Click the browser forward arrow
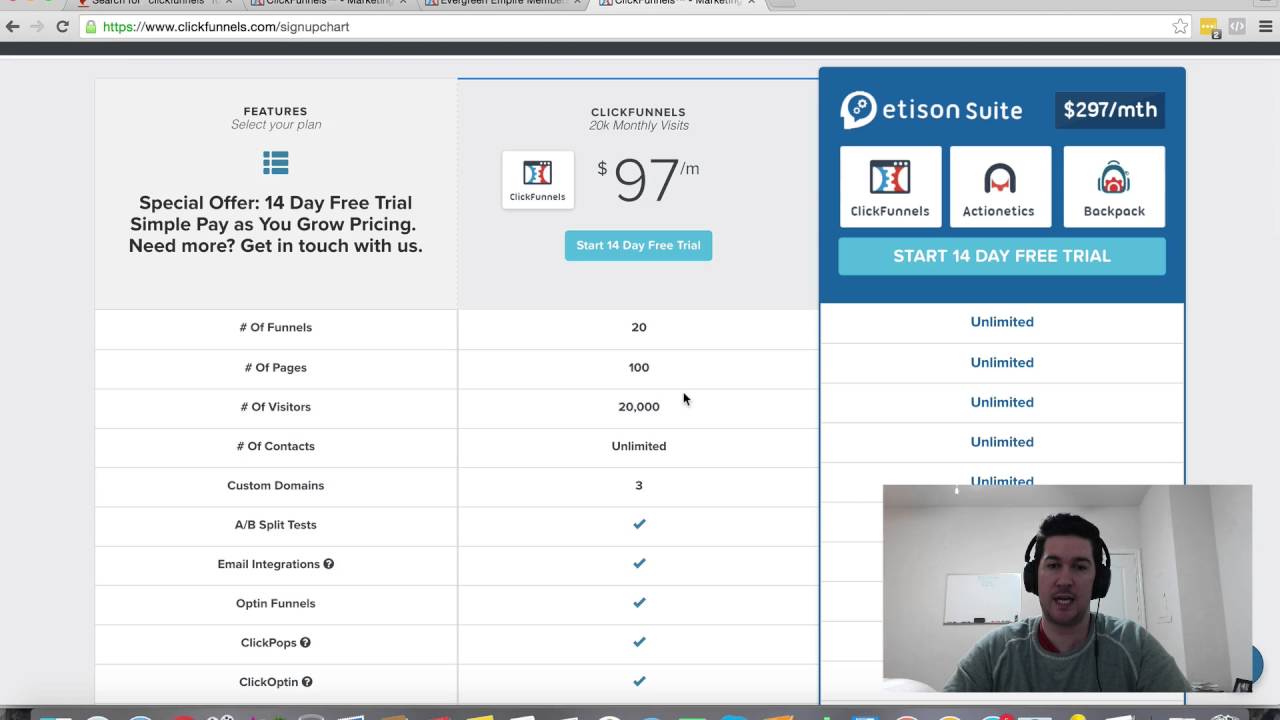The height and width of the screenshot is (720, 1280). [x=37, y=27]
